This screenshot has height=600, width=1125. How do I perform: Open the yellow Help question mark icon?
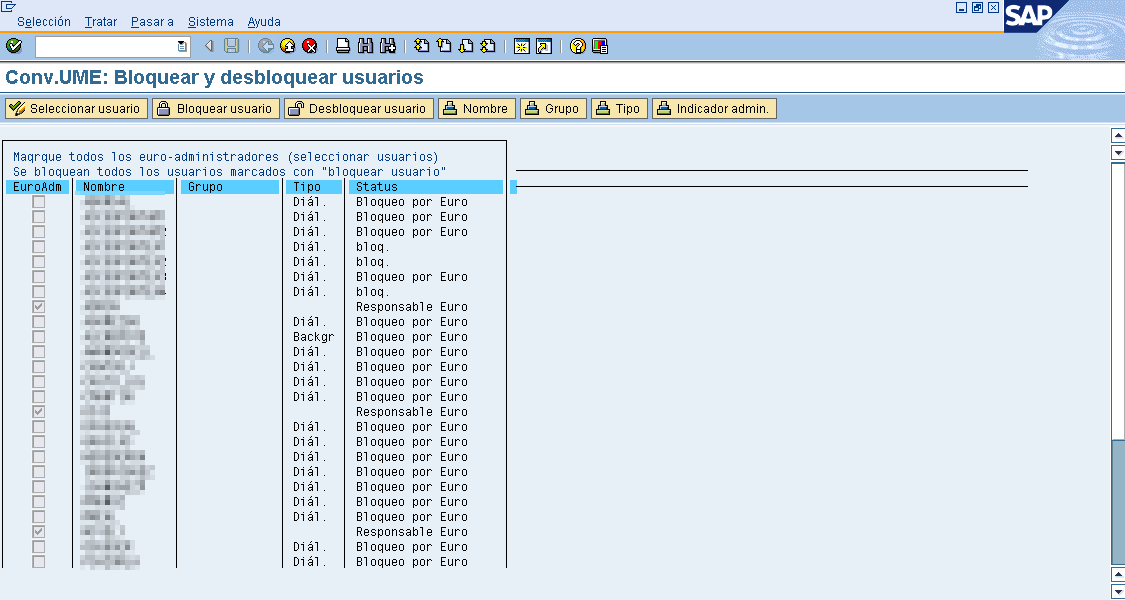[578, 46]
